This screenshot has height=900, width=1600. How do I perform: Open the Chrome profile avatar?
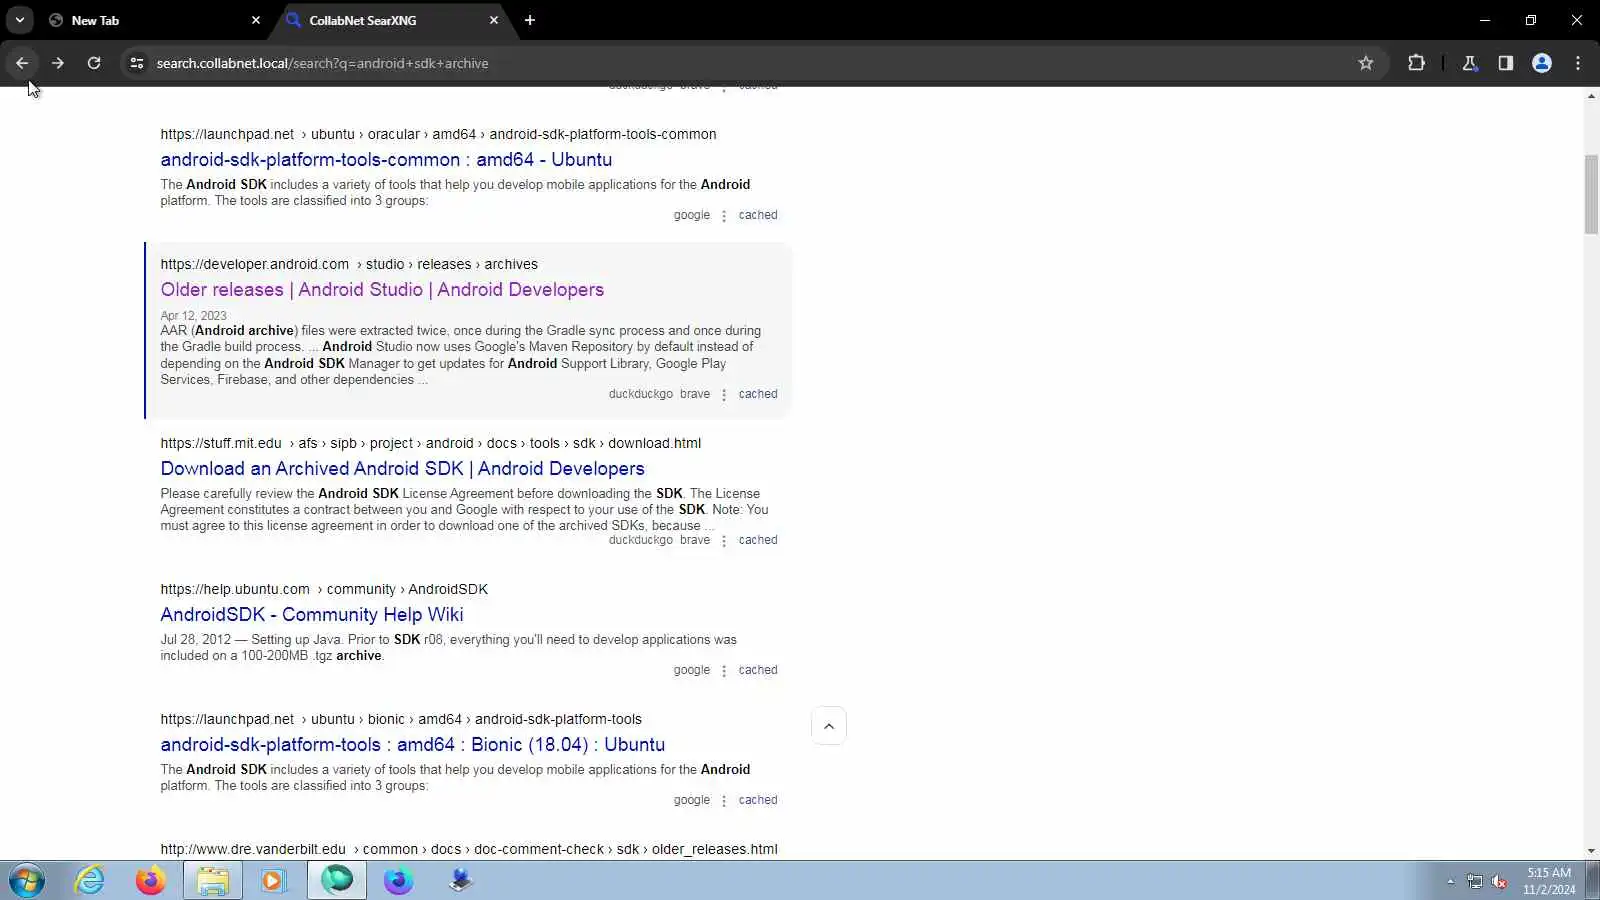(1542, 63)
